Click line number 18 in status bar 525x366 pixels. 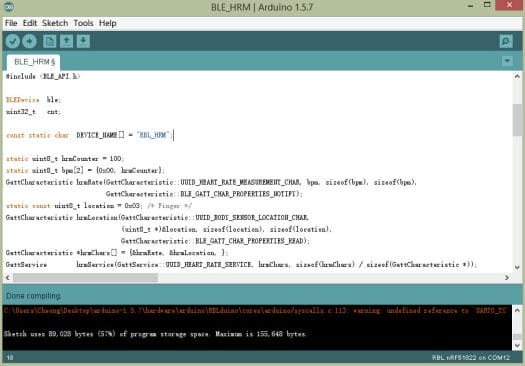point(10,358)
